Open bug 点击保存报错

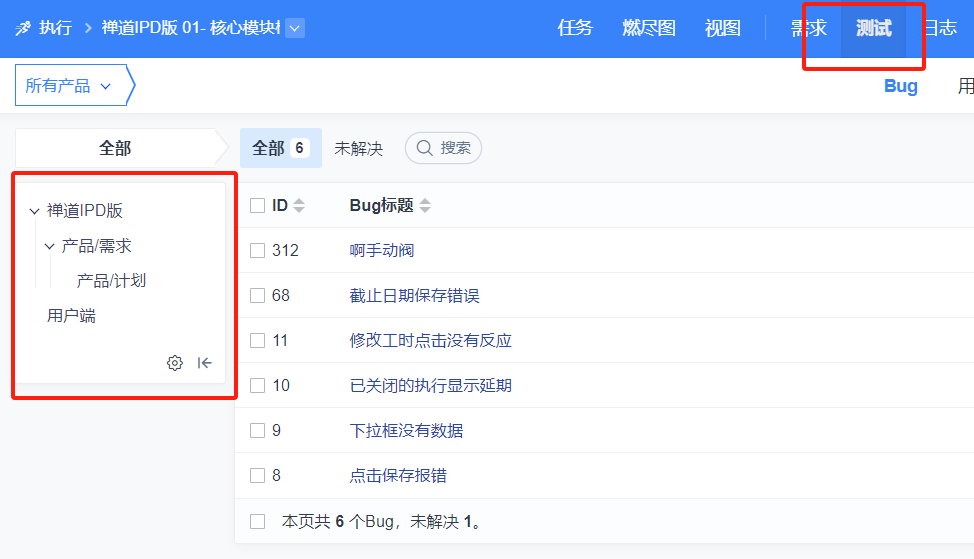pos(398,476)
